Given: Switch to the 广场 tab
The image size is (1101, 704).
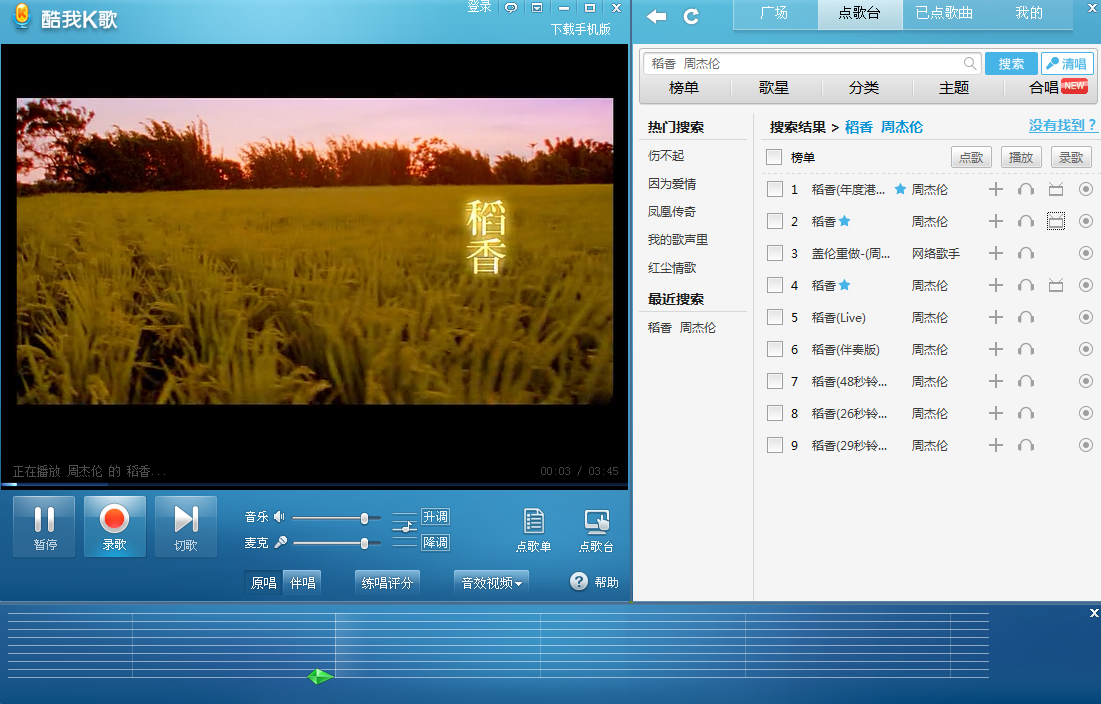Looking at the screenshot, I should [x=775, y=13].
